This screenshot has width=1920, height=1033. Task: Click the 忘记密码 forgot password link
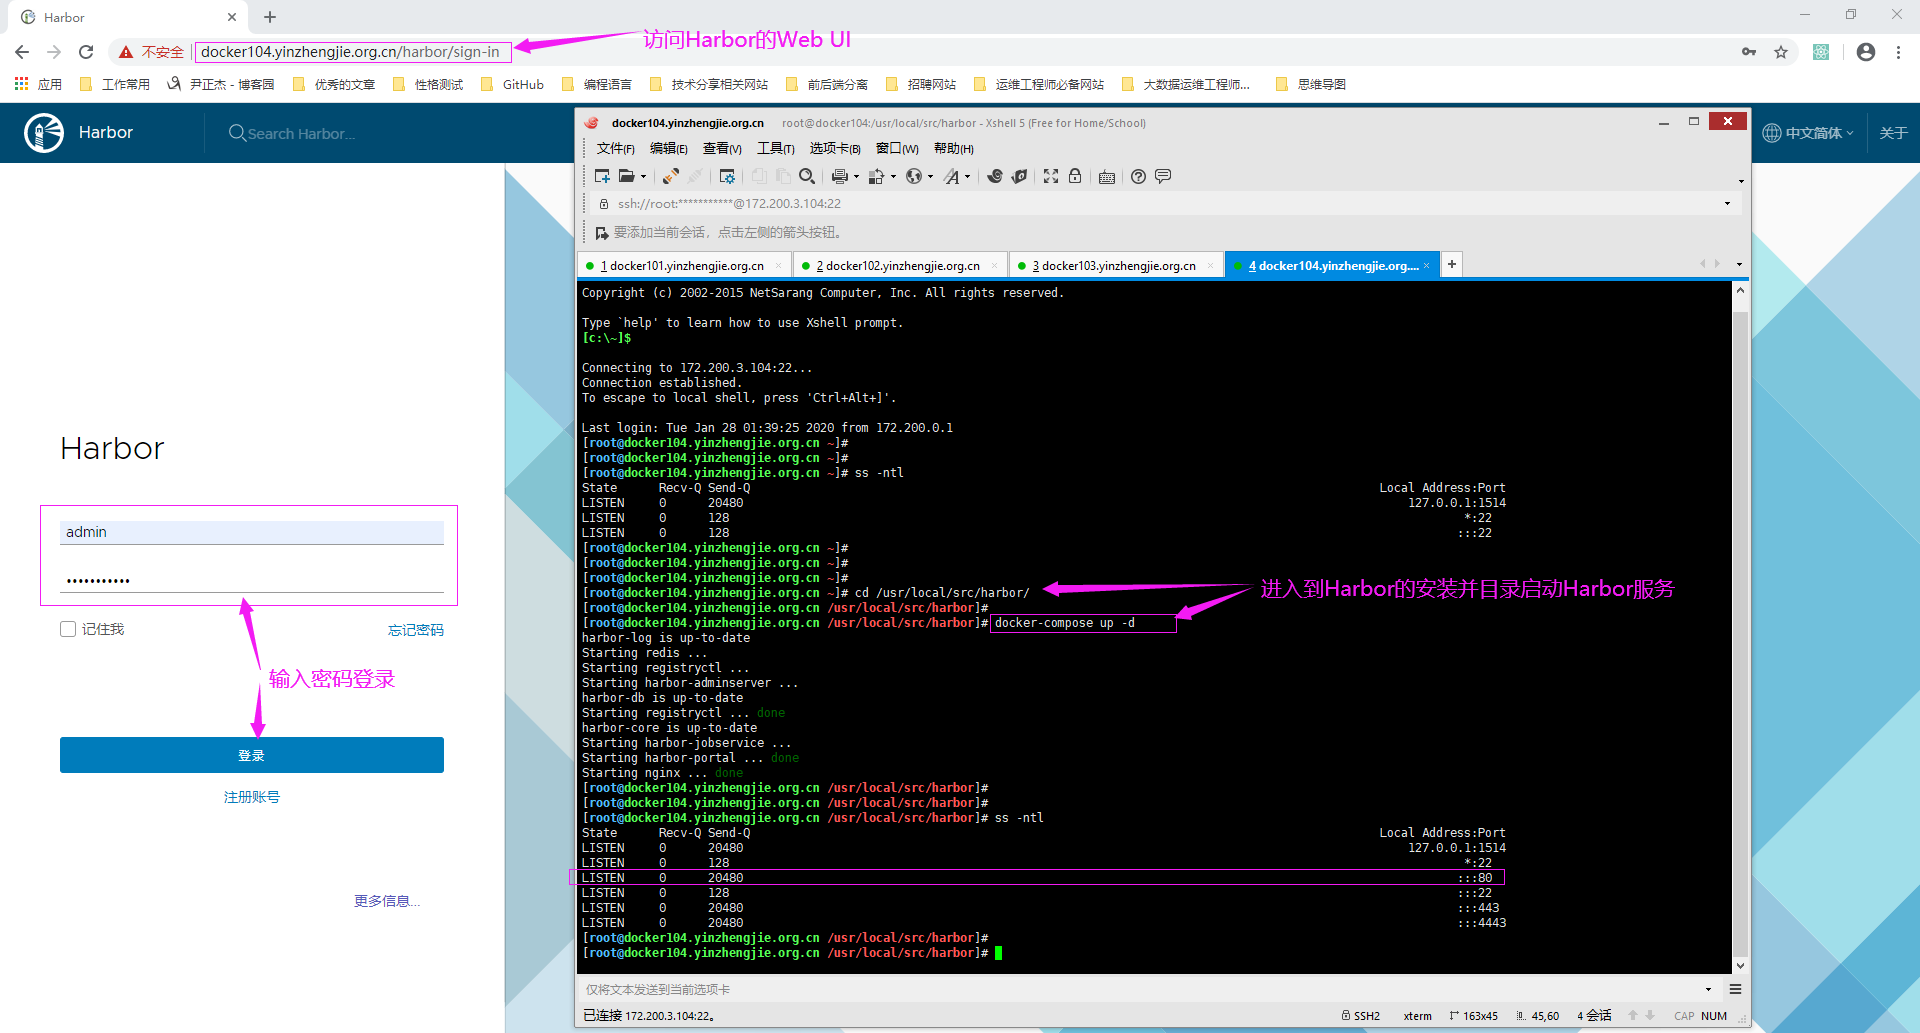point(416,630)
